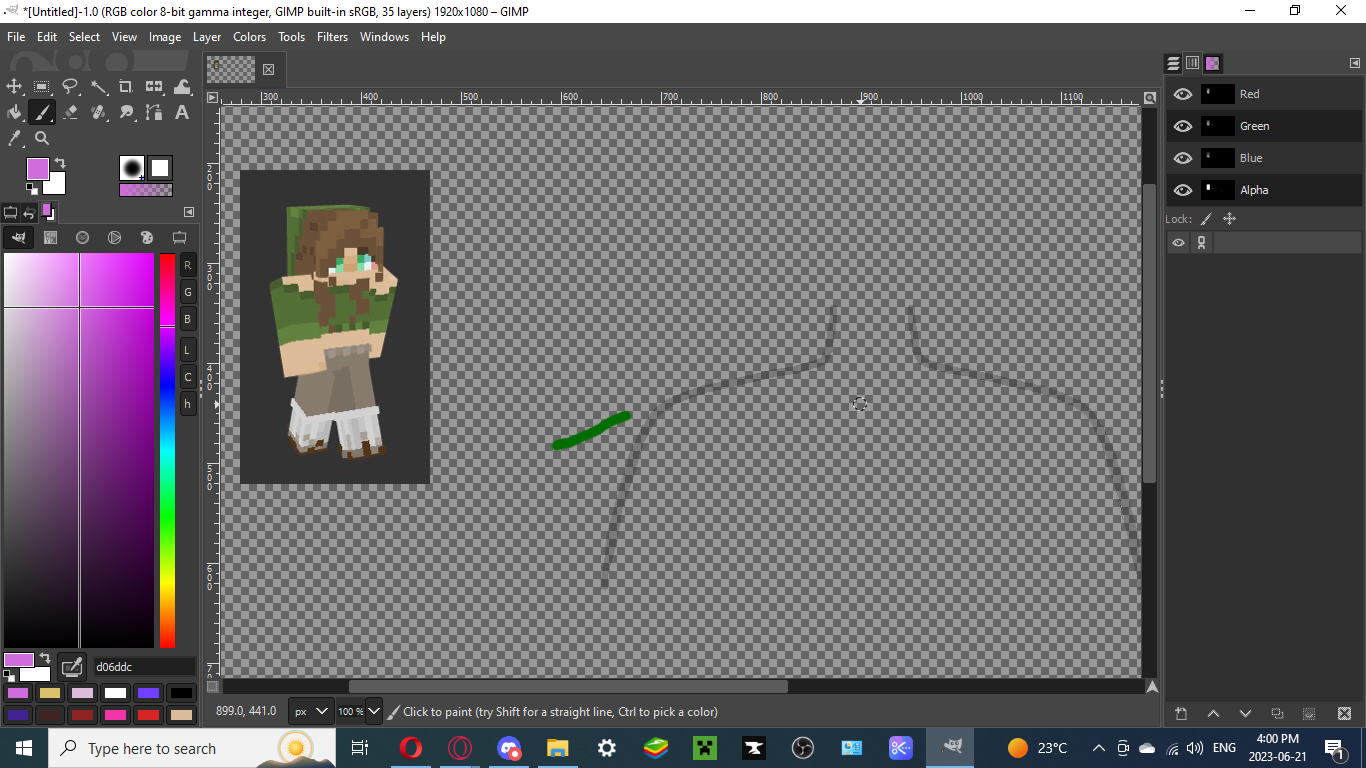Image resolution: width=1366 pixels, height=768 pixels.
Task: Select the Paintbrush tool
Action: (42, 112)
